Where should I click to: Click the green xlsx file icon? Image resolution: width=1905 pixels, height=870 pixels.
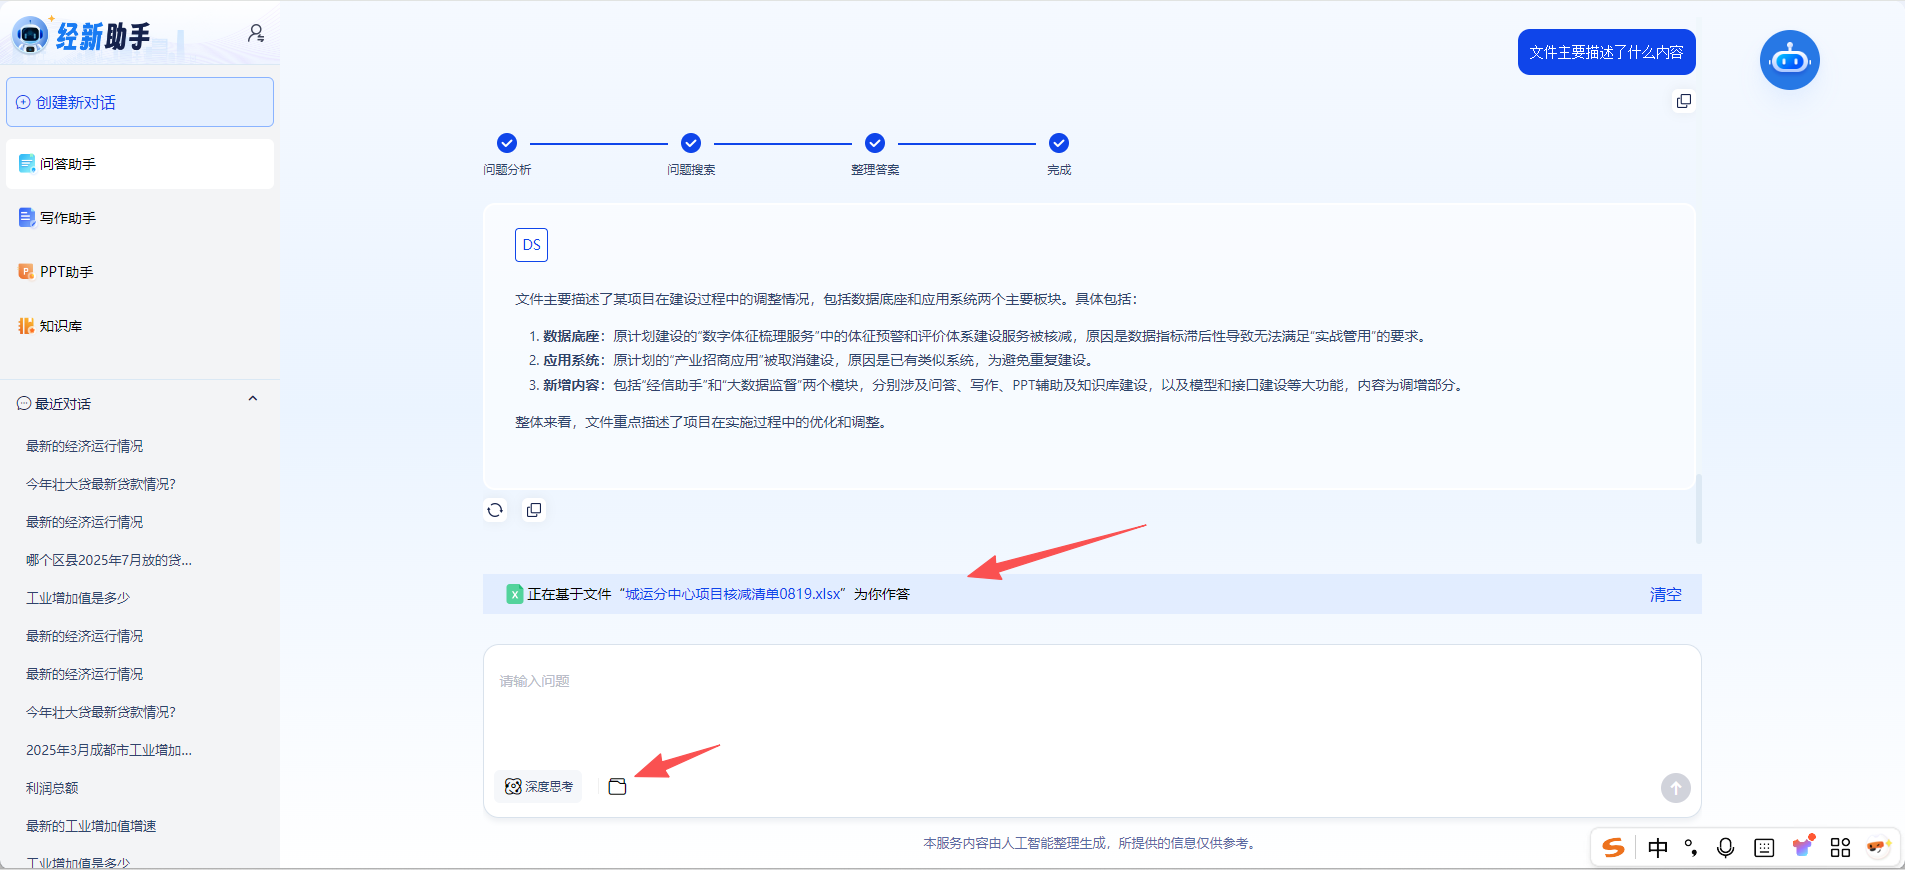click(x=514, y=594)
